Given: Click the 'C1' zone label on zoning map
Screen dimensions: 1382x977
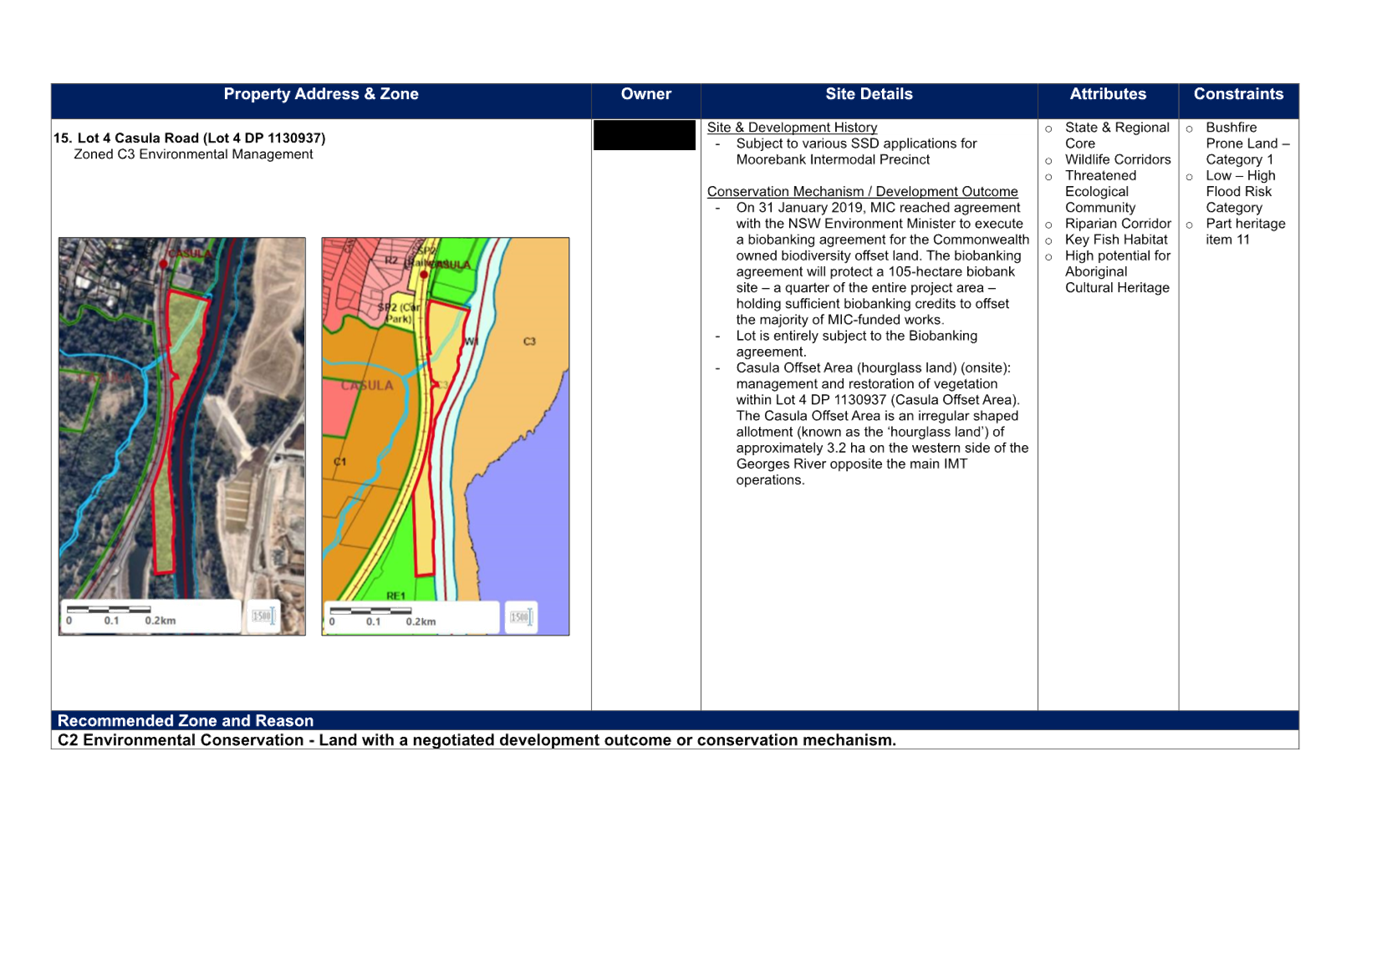Looking at the screenshot, I should click(x=340, y=462).
